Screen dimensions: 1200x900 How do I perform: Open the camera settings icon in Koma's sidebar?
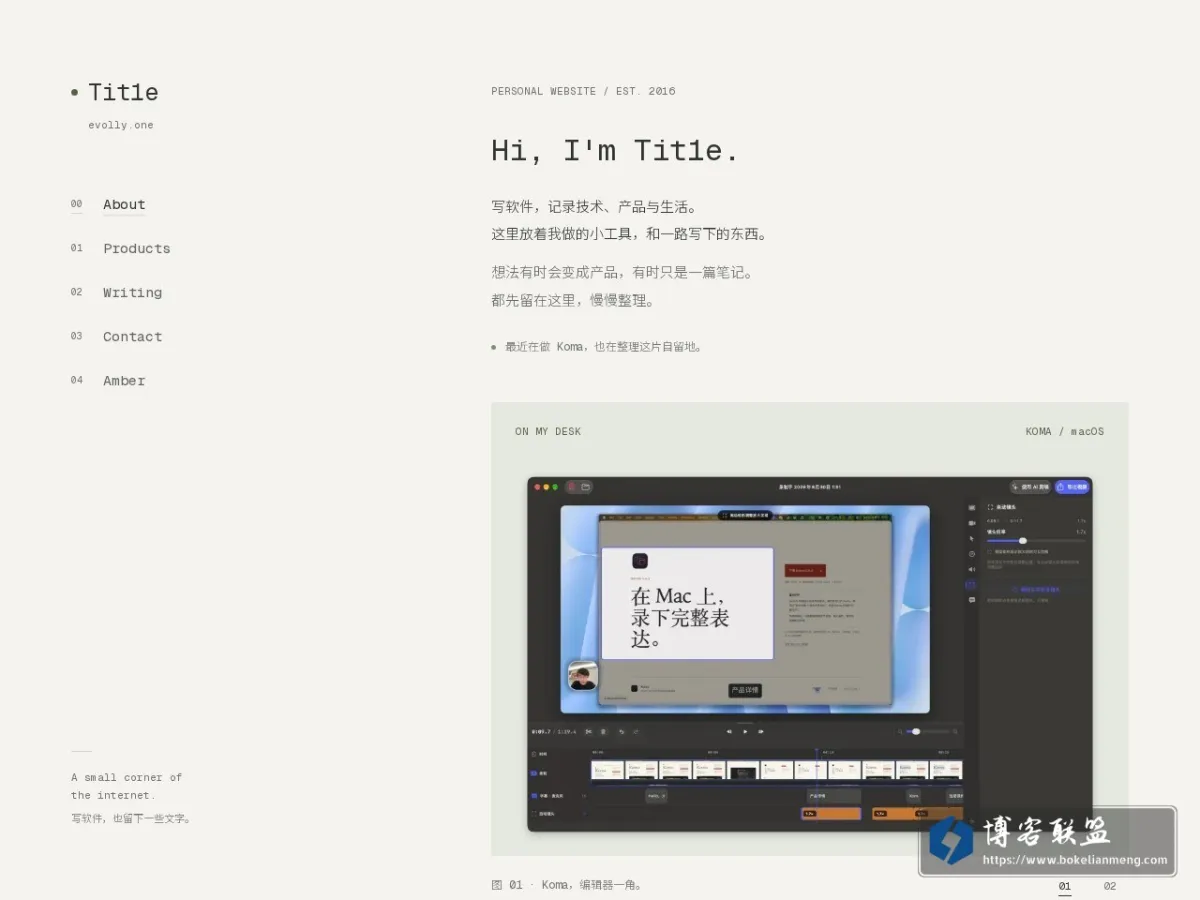pos(971,523)
